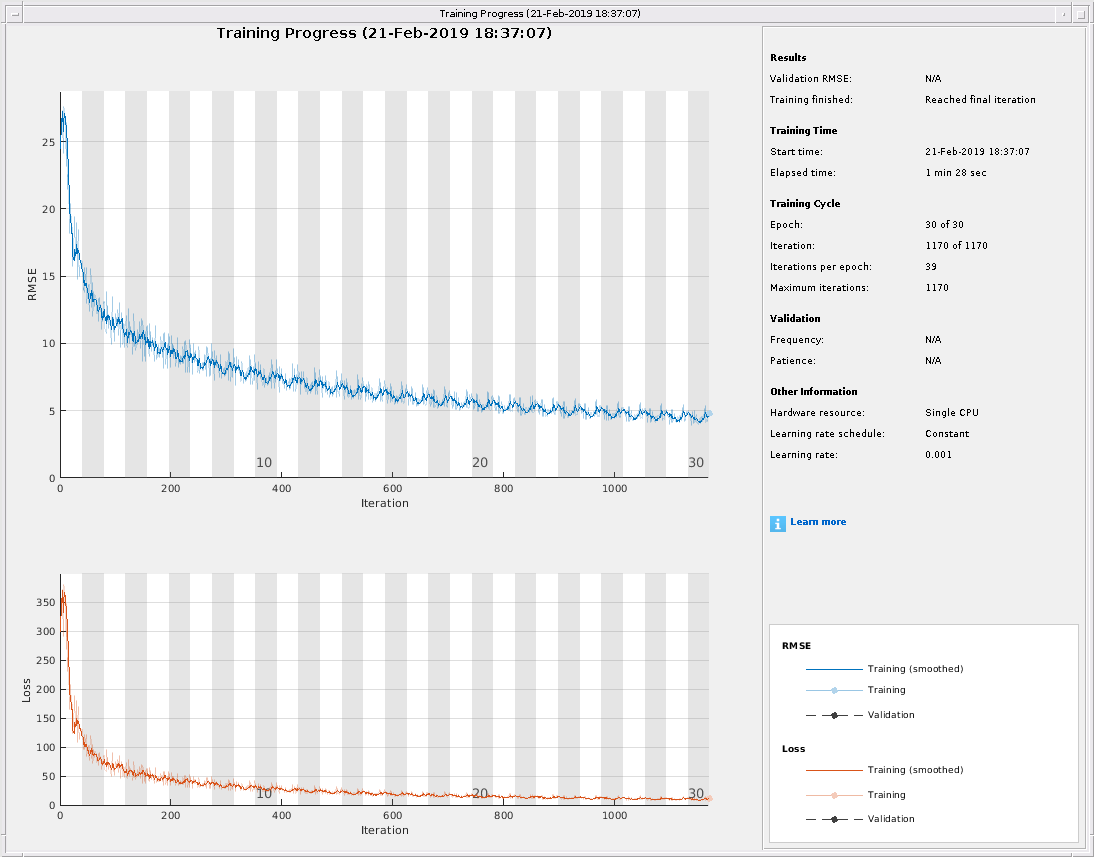The width and height of the screenshot is (1094, 857).
Task: Click the Elapsed time value
Action: pos(954,173)
